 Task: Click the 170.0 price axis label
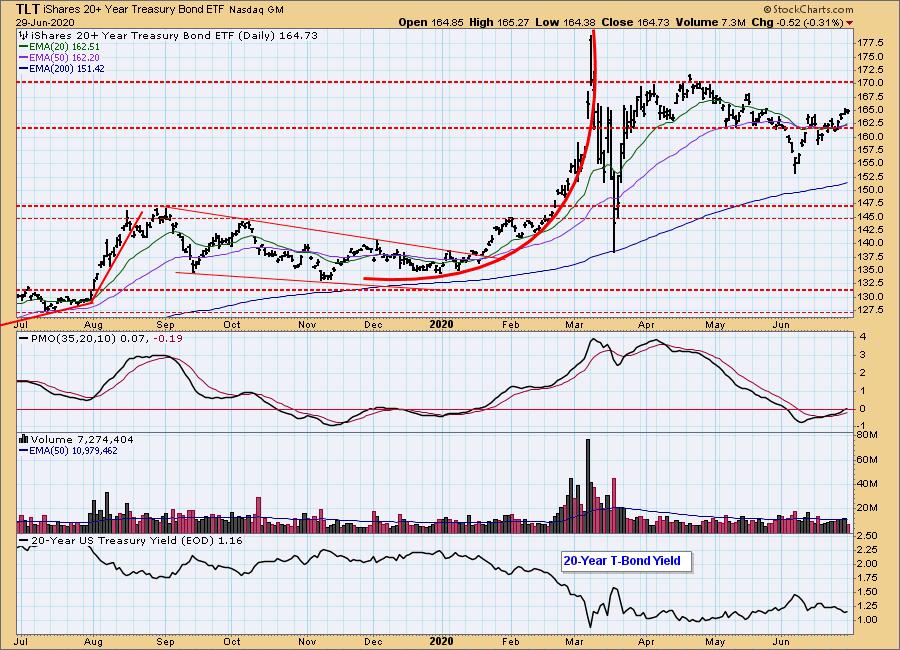tap(870, 83)
